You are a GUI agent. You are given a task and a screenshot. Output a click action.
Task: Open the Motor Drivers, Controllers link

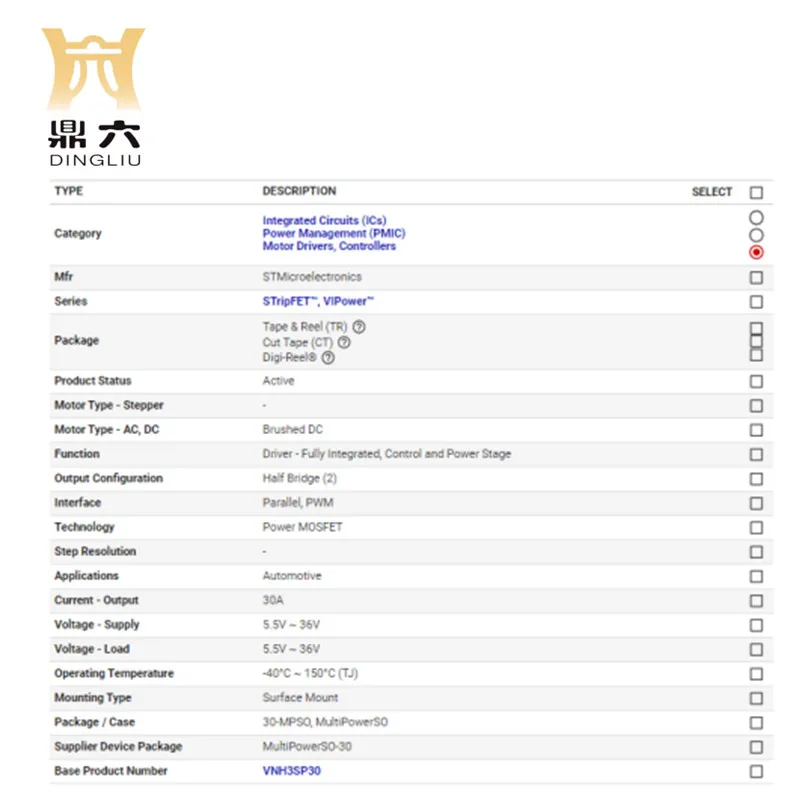pos(329,246)
